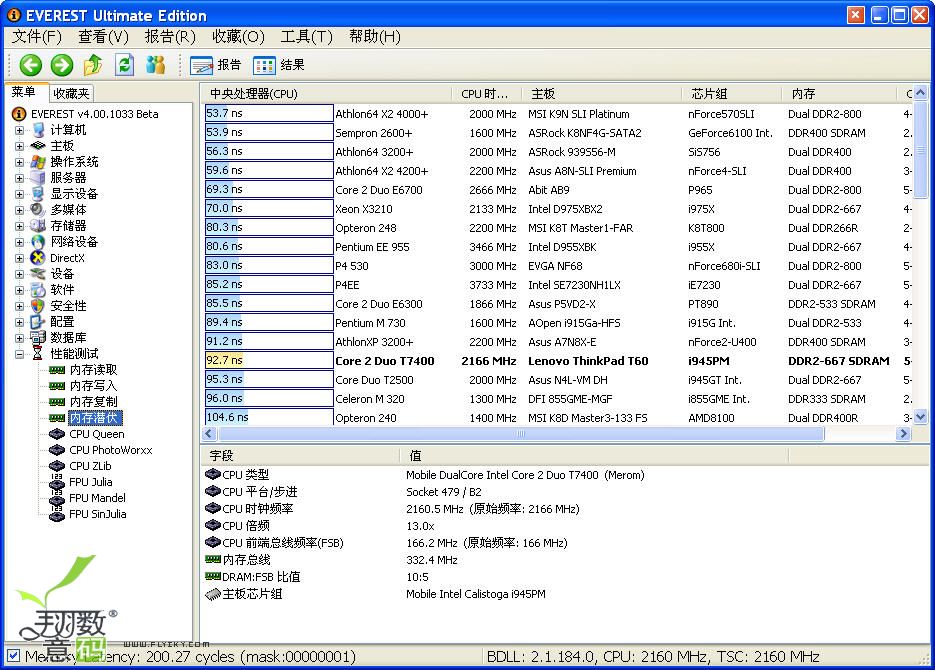Switch to the 收藏夹 tab
The image size is (935, 670).
pyautogui.click(x=71, y=94)
